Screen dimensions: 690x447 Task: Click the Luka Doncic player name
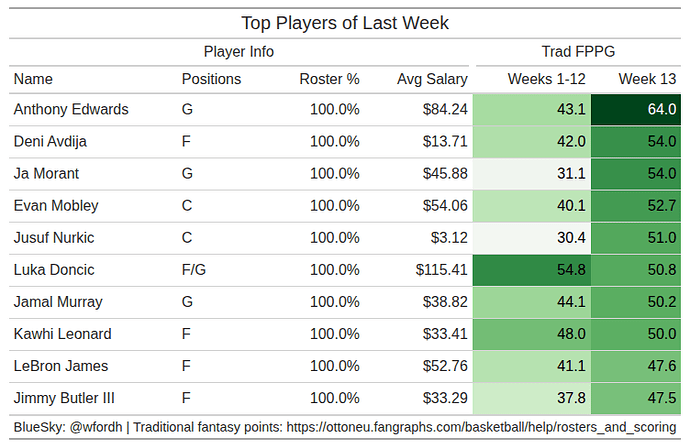[52, 270]
